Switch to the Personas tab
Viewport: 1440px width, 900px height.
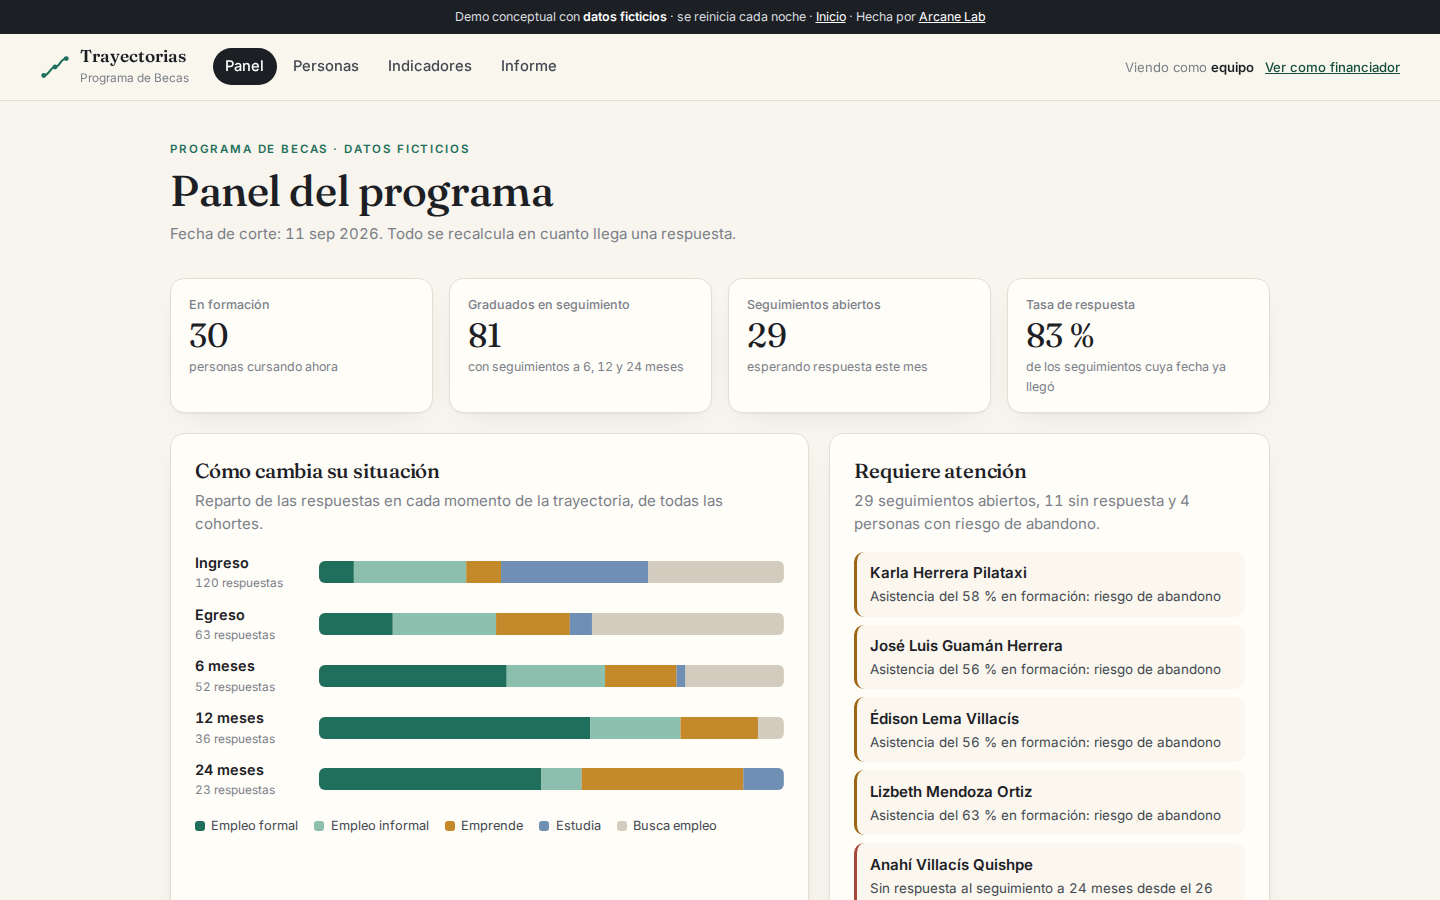[x=326, y=66]
